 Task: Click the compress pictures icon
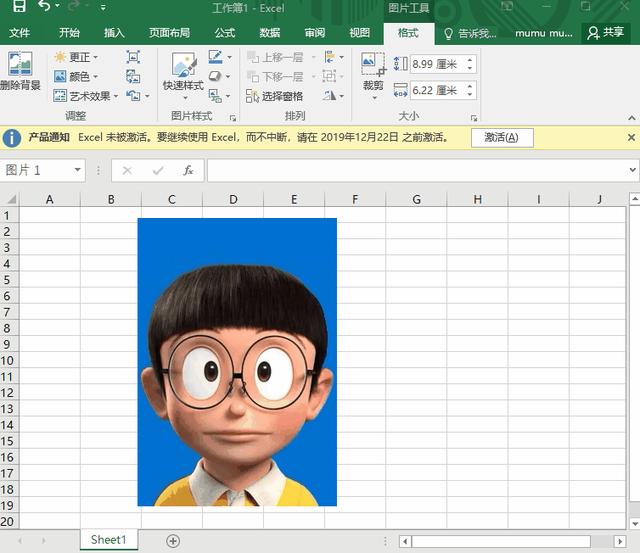[x=133, y=57]
